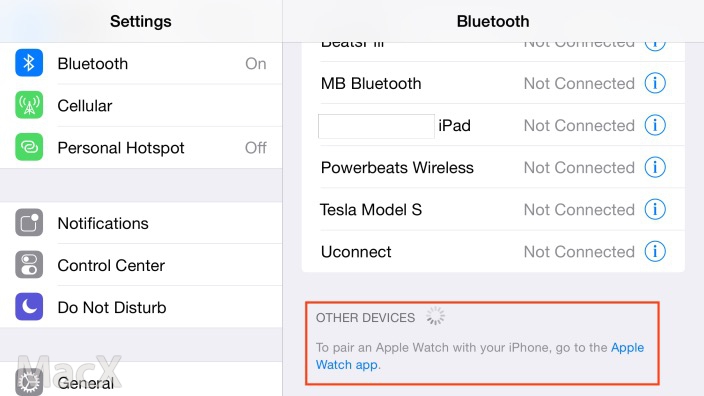This screenshot has width=704, height=396.
Task: Open the Control Center settings row
Action: click(x=141, y=265)
